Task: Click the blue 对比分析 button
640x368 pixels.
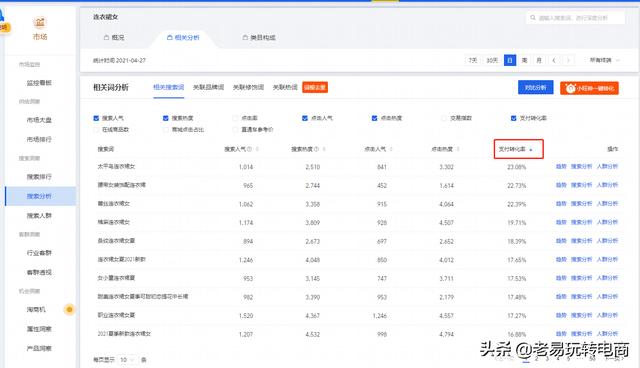Action: [536, 87]
